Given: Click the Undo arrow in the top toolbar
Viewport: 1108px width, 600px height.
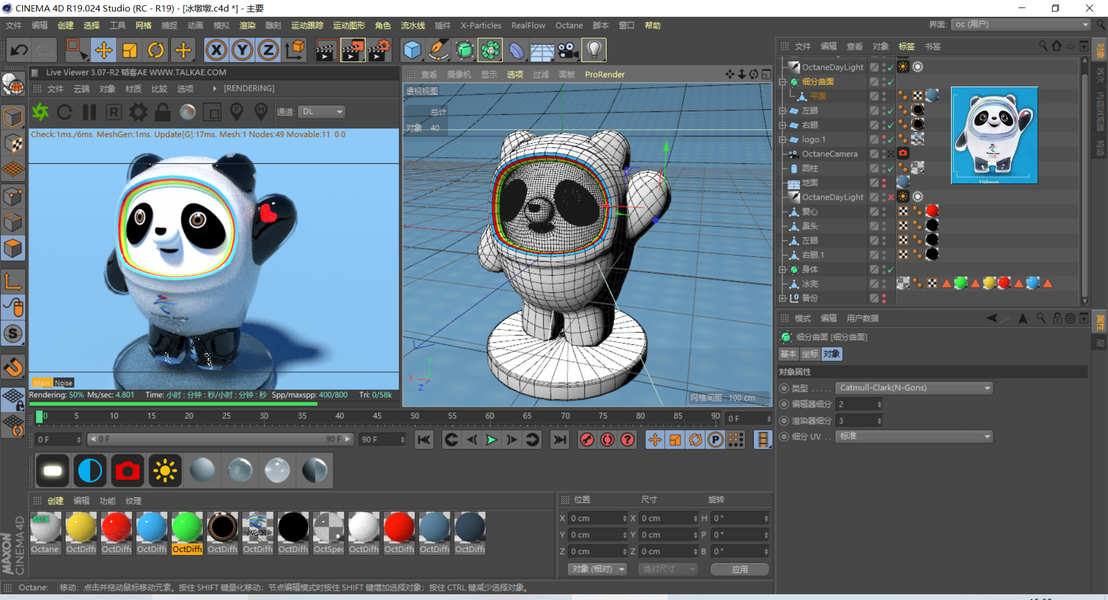Looking at the screenshot, I should (x=19, y=50).
